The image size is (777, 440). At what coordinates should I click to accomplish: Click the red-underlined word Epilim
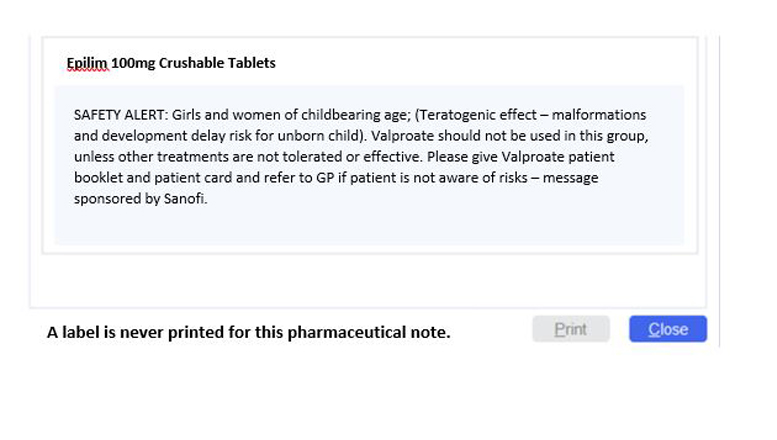click(x=87, y=63)
